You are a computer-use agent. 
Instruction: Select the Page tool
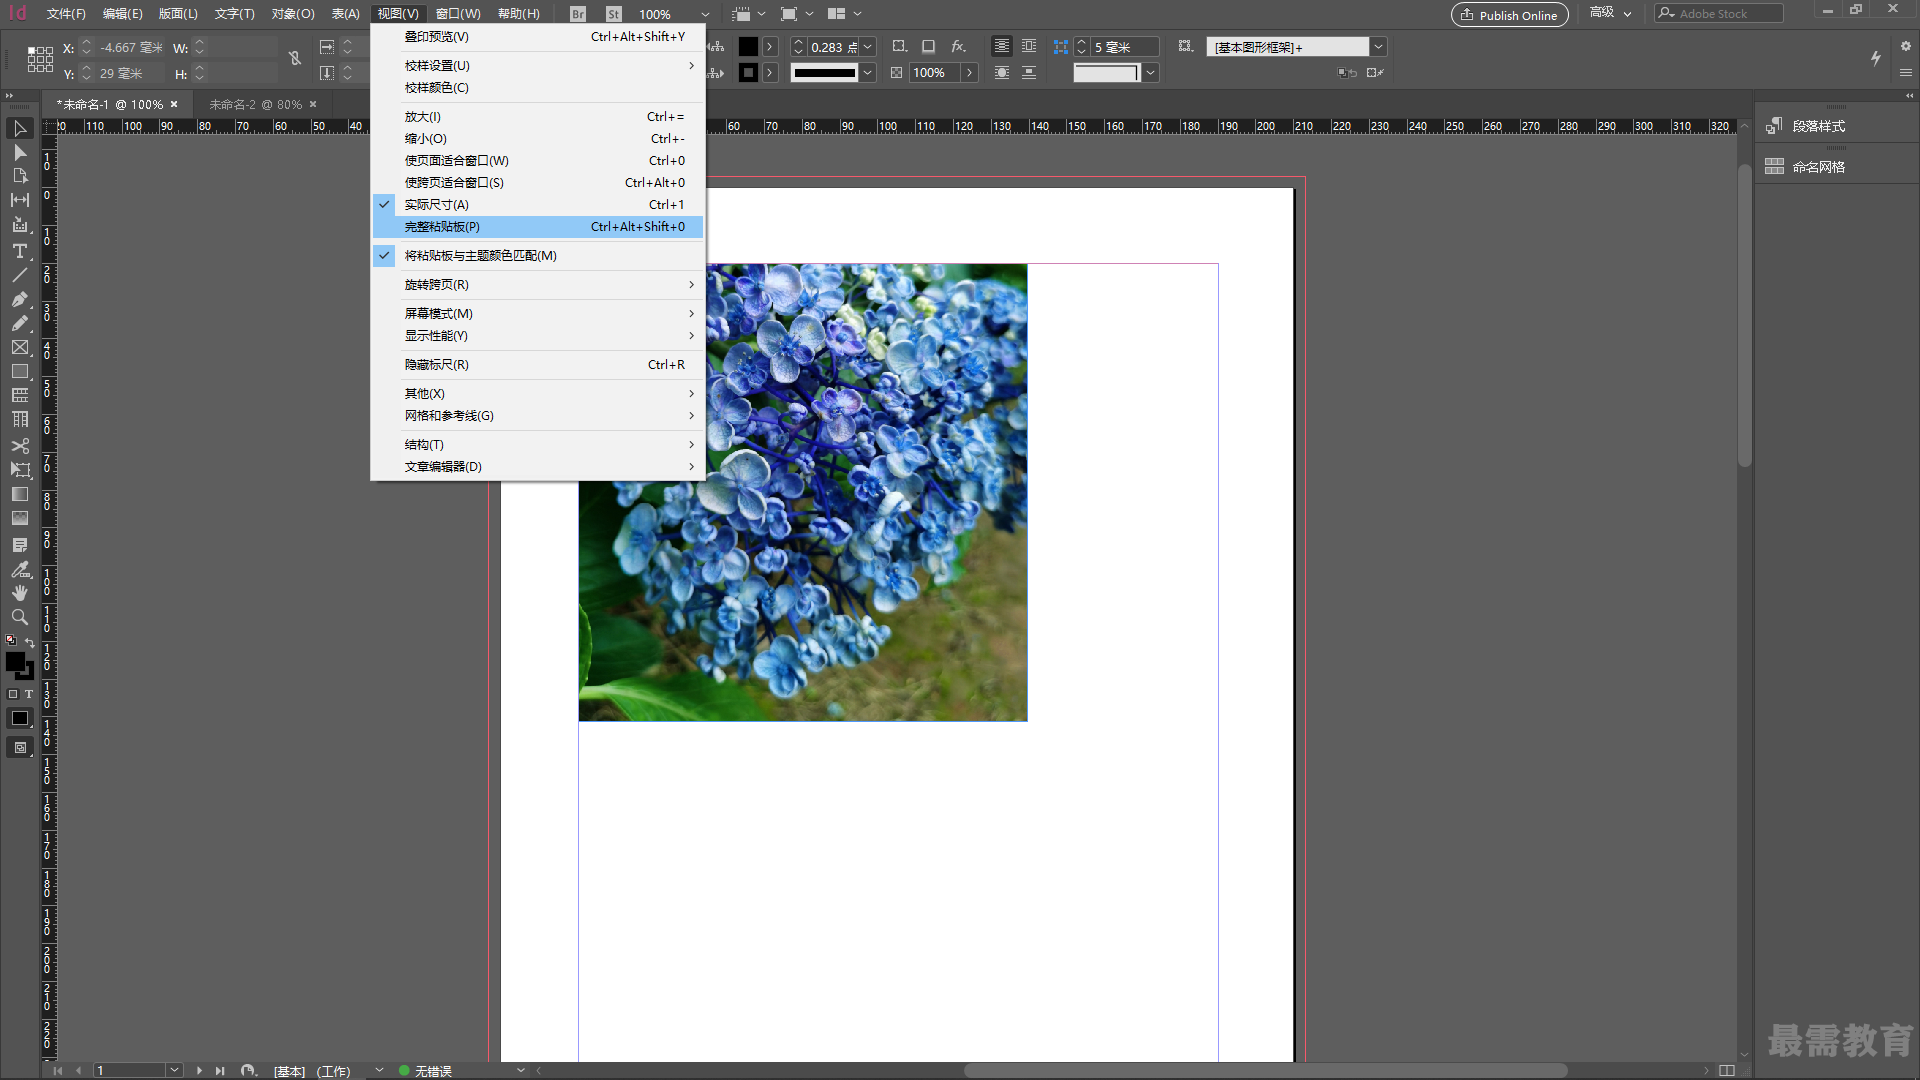coord(19,176)
